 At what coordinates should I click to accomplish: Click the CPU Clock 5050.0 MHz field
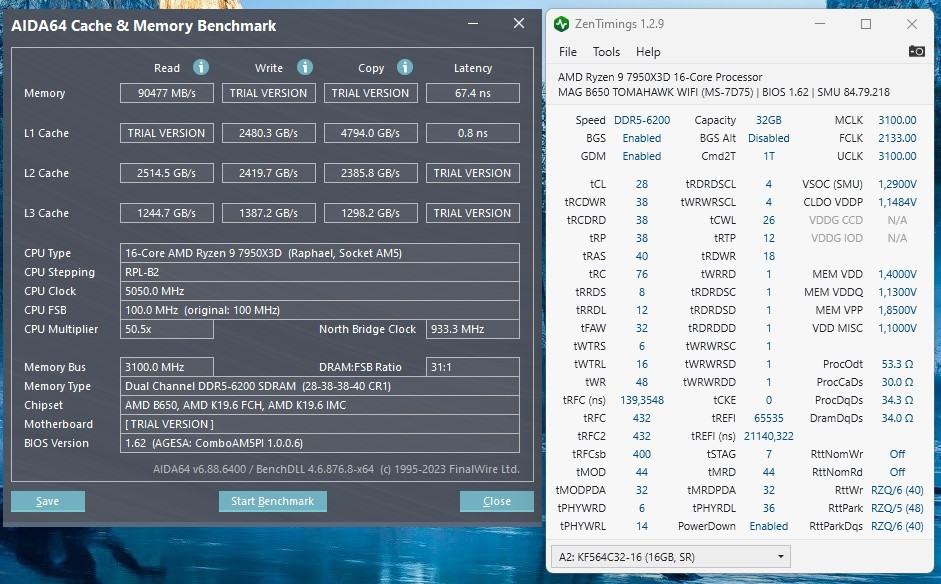pyautogui.click(x=320, y=291)
